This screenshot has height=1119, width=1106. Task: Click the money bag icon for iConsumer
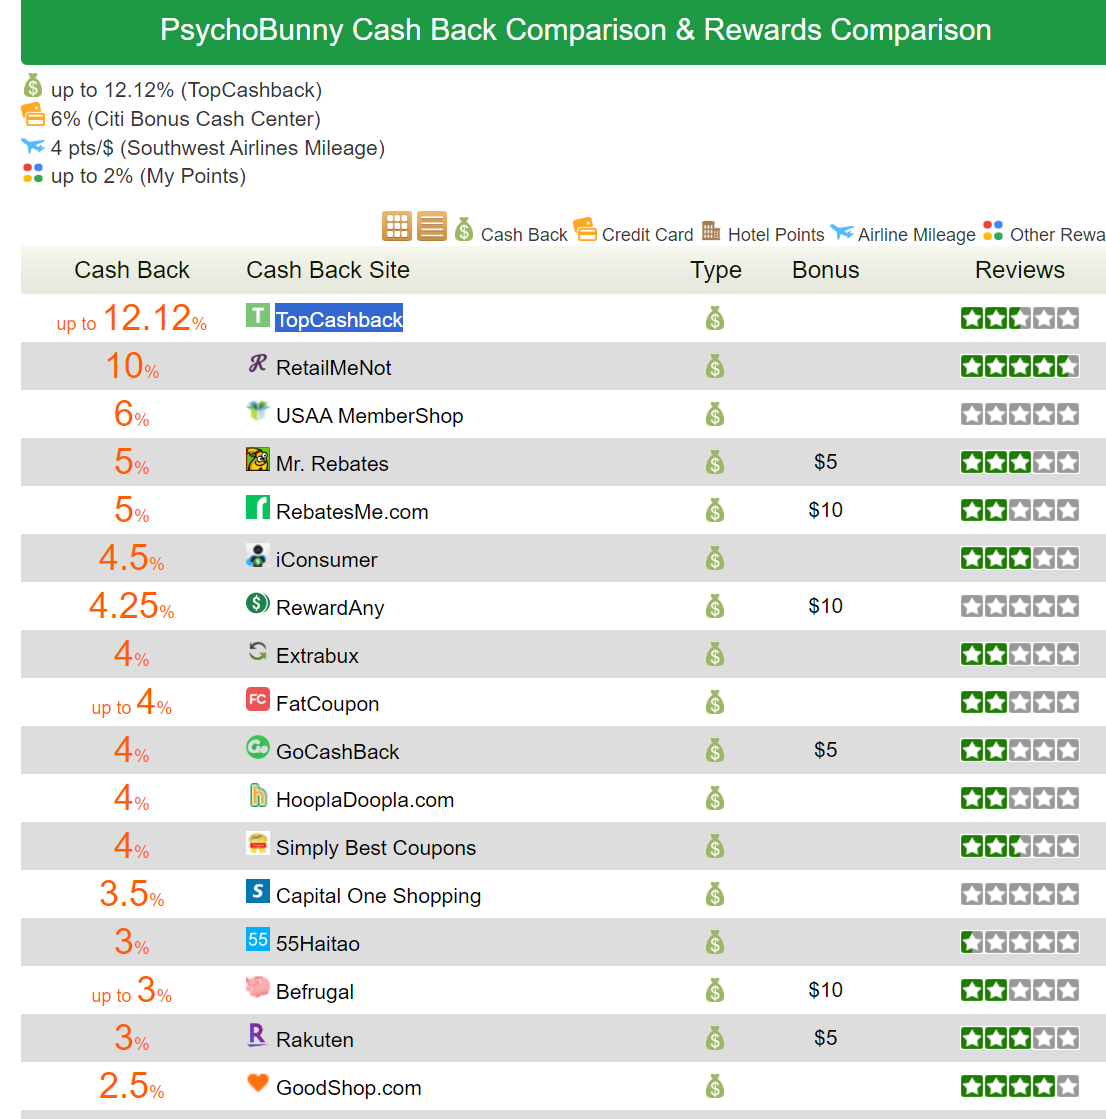click(715, 559)
